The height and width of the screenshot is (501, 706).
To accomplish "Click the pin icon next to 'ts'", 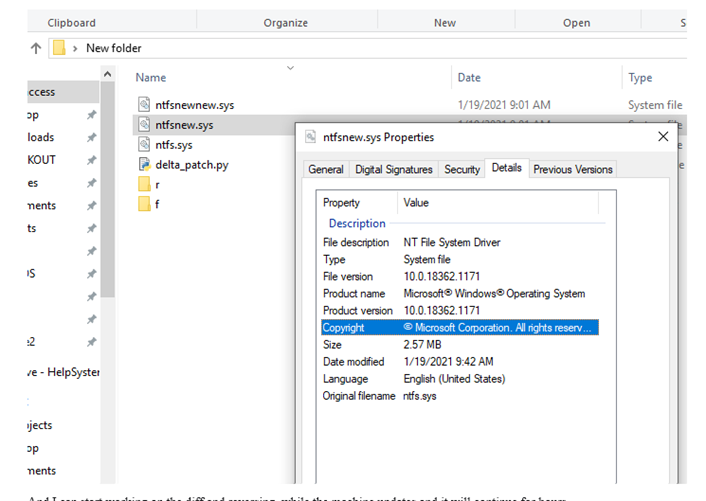I will 91,228.
